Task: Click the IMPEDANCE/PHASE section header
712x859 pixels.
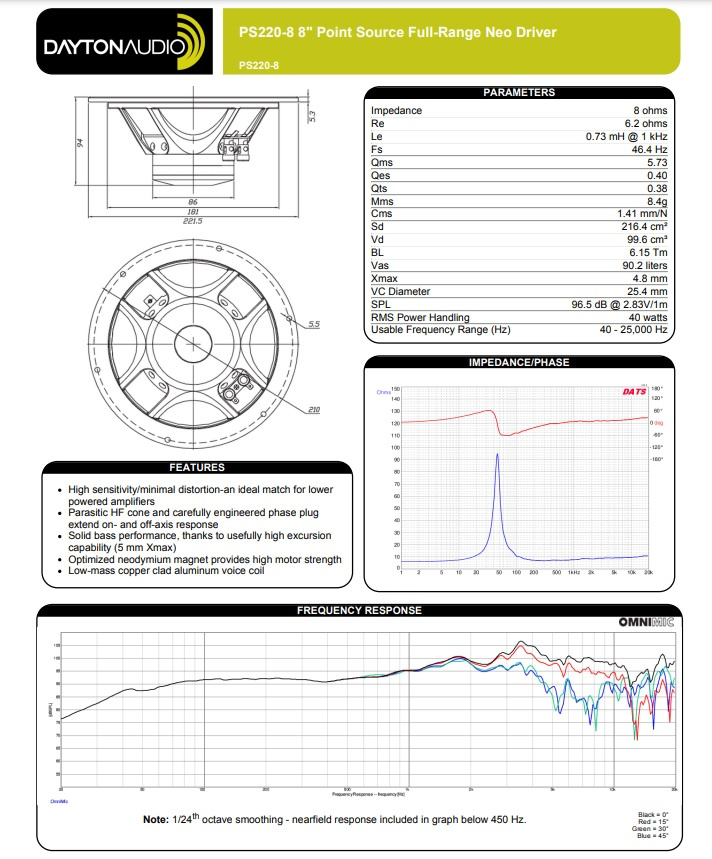Action: [x=518, y=362]
